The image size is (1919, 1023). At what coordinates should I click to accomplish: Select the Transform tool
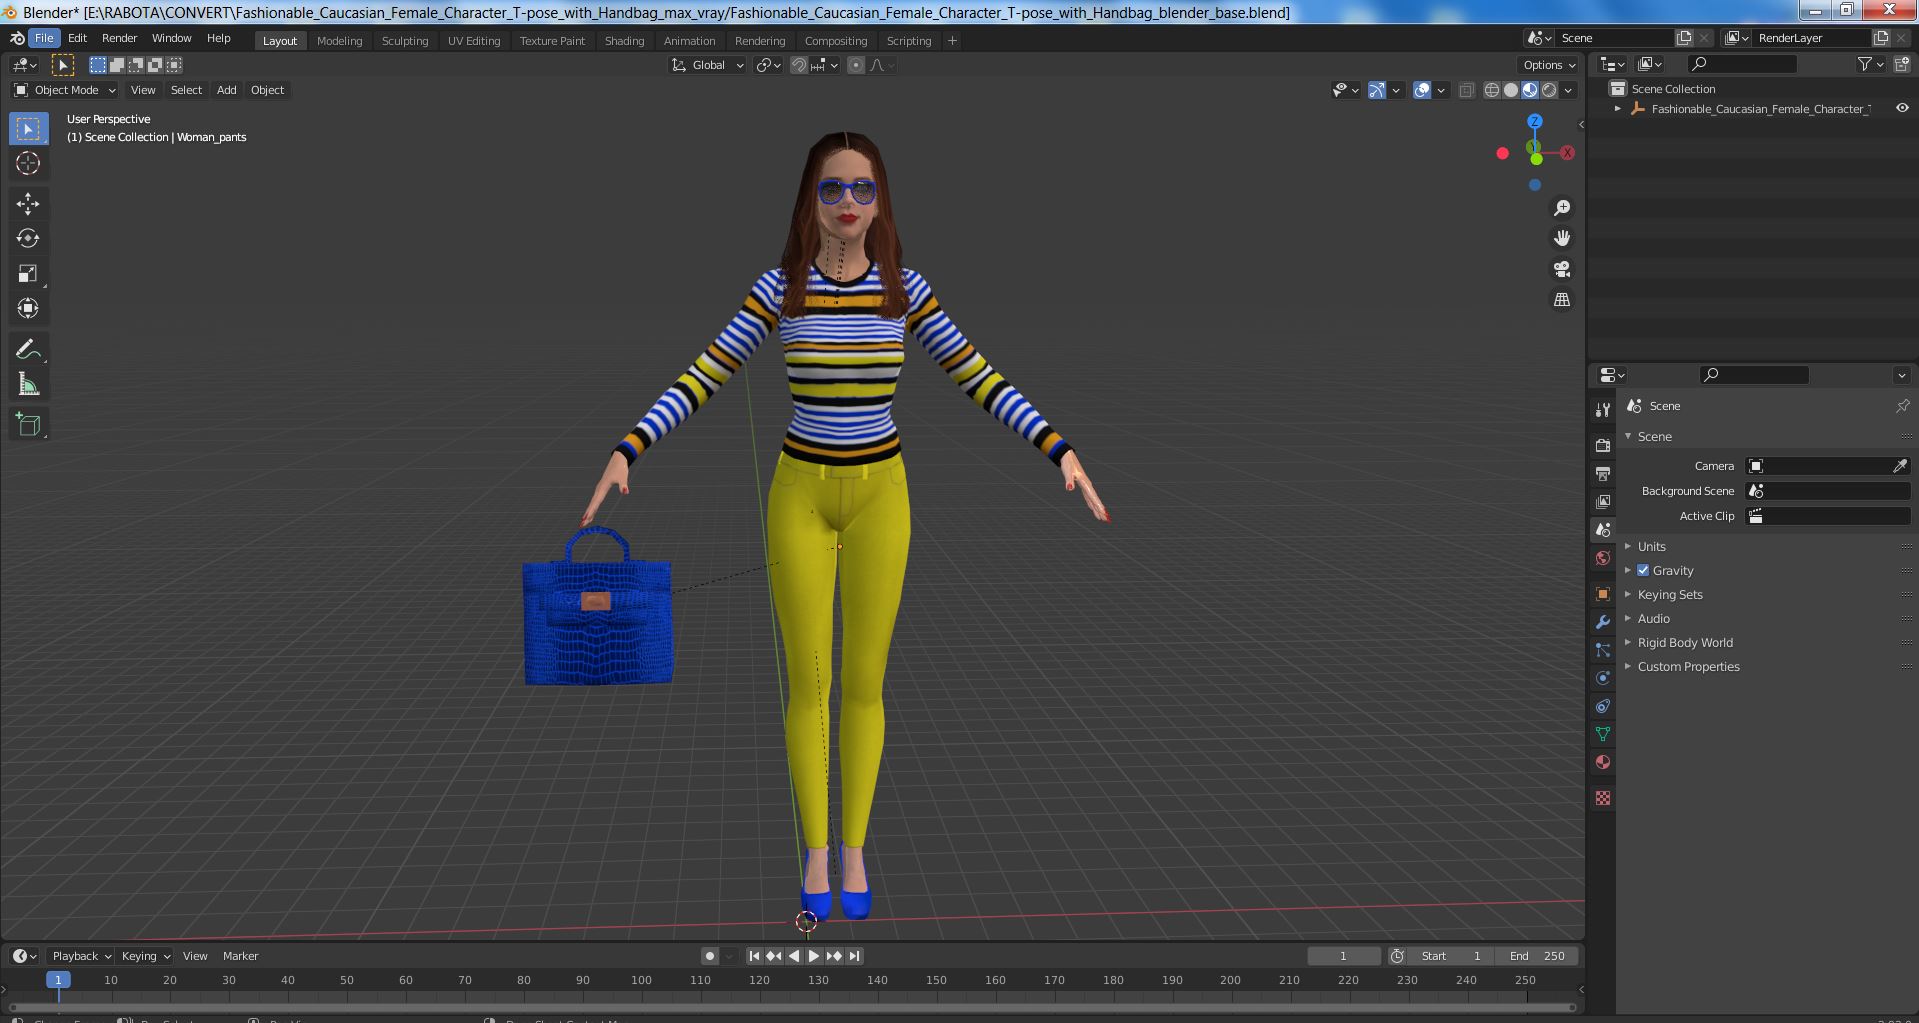(28, 308)
